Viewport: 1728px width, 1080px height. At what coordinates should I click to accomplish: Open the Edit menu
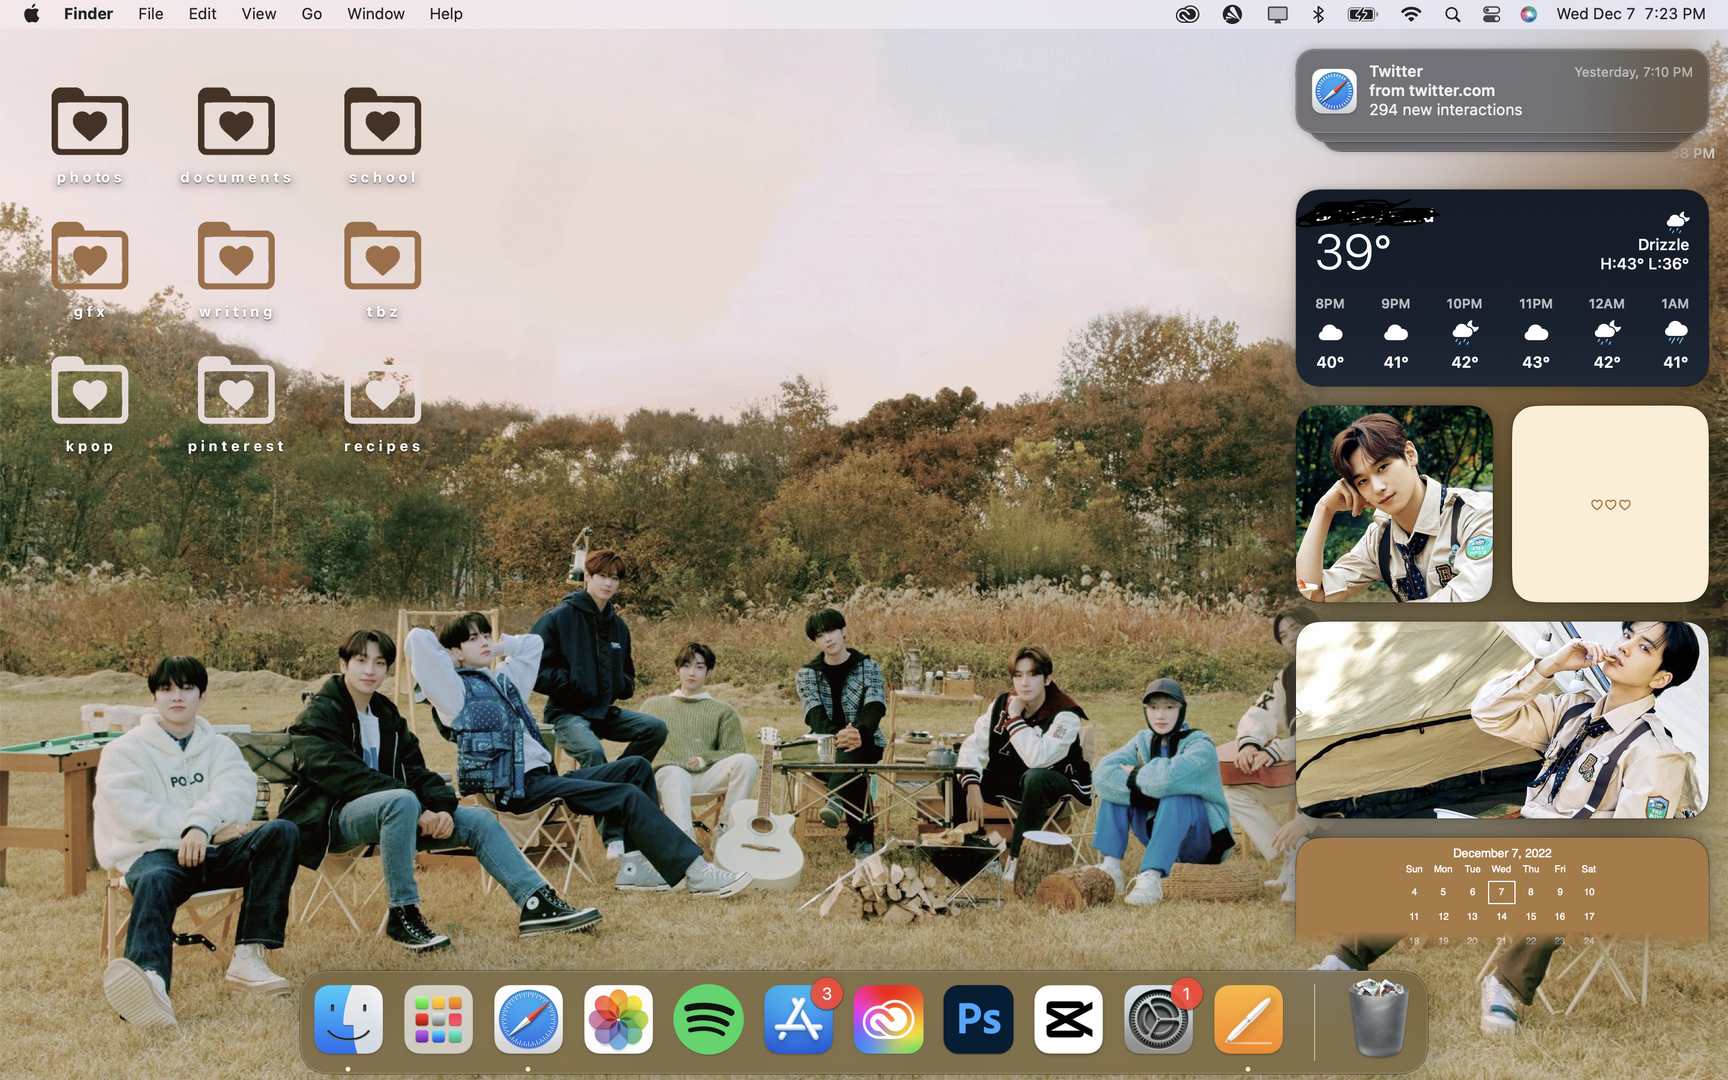tap(202, 14)
